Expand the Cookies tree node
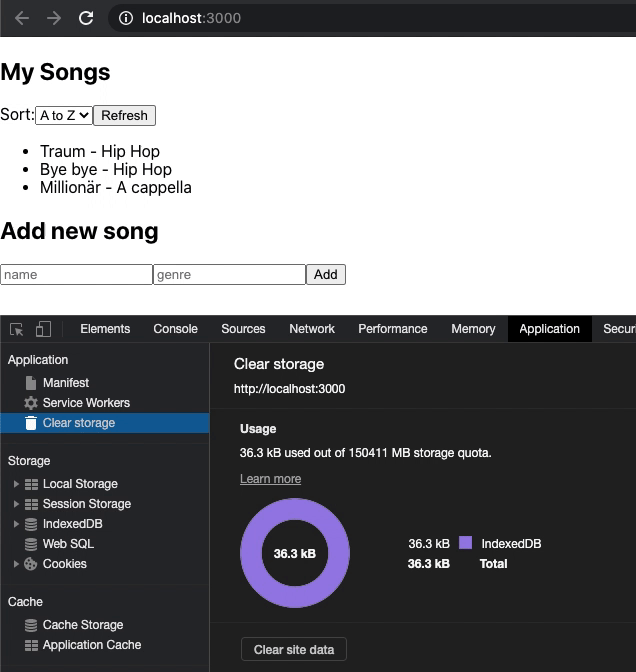Screen dimensions: 636x672 (16, 564)
